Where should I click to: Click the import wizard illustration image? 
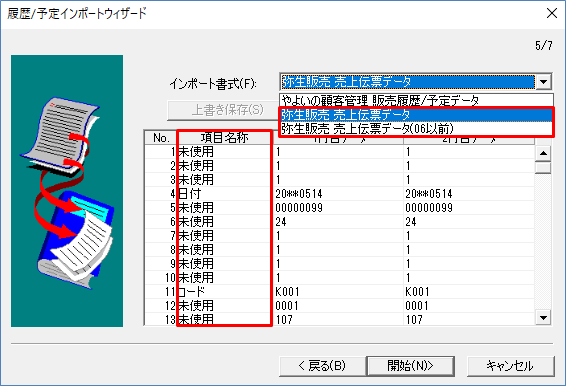coord(67,191)
